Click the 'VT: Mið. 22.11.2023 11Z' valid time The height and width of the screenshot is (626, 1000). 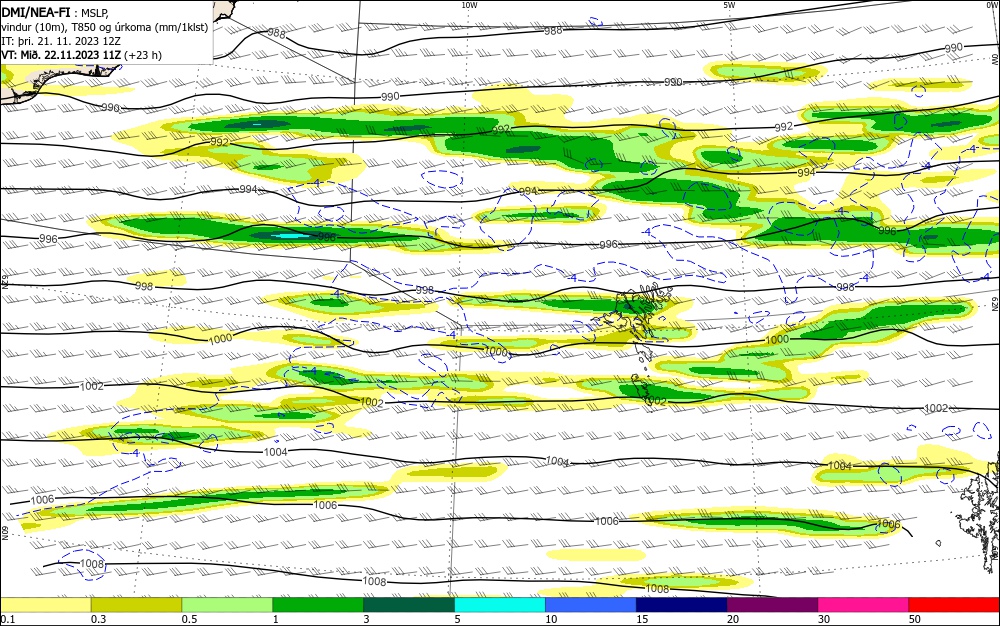[x=61, y=55]
